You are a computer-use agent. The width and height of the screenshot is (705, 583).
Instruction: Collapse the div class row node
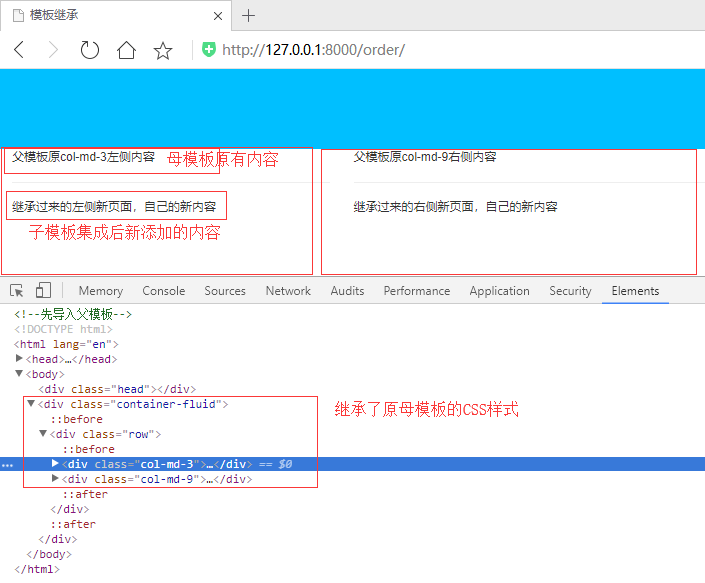point(43,434)
